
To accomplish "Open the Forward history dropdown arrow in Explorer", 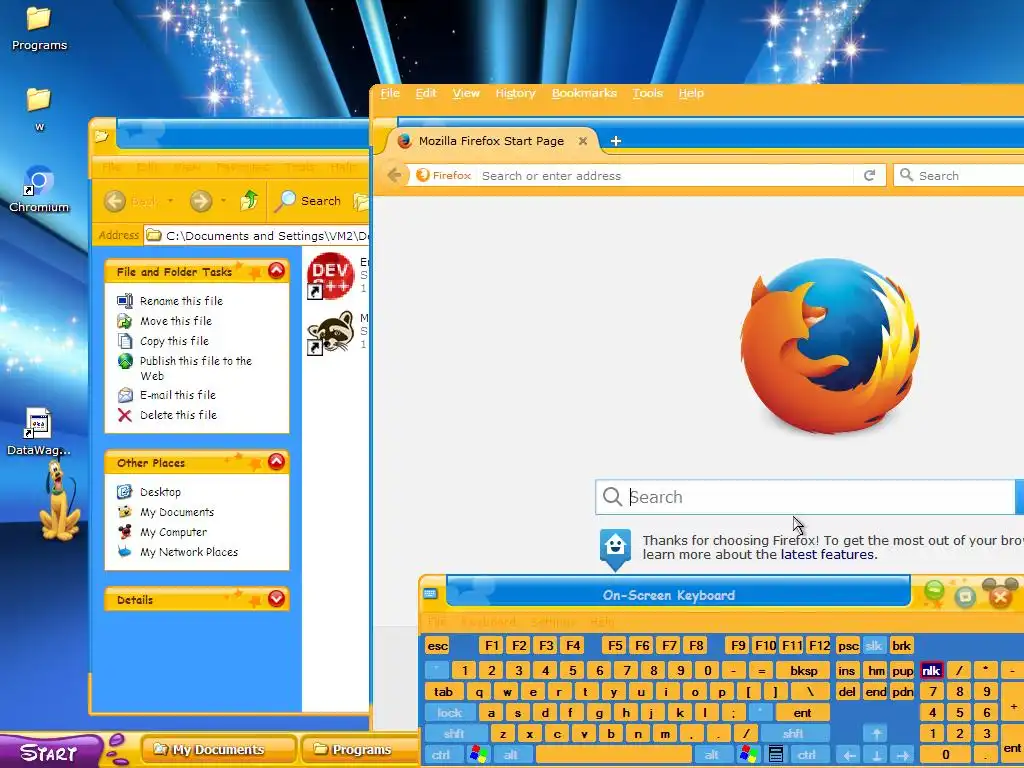I will click(x=223, y=200).
